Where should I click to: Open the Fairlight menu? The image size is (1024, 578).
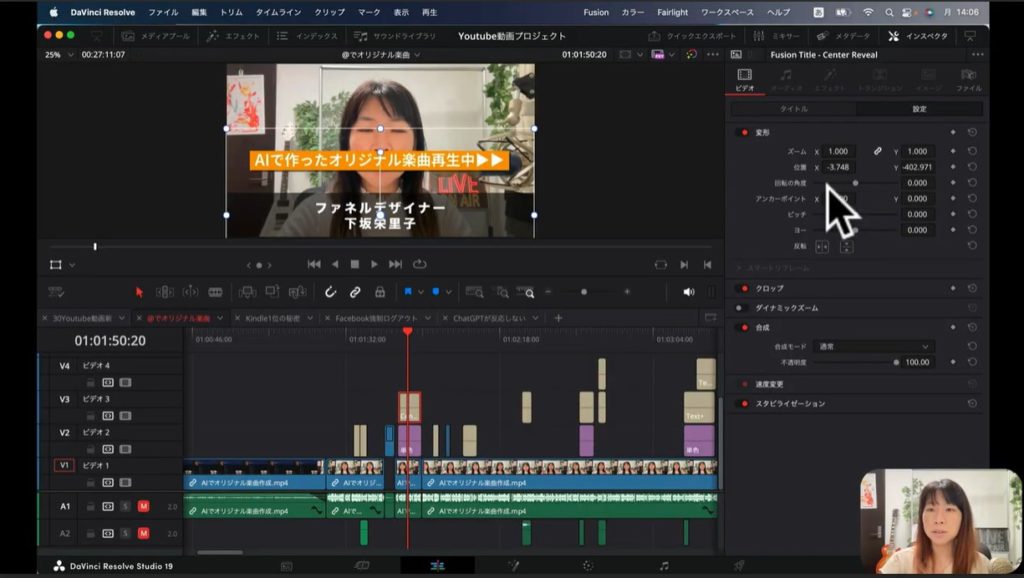tap(672, 12)
